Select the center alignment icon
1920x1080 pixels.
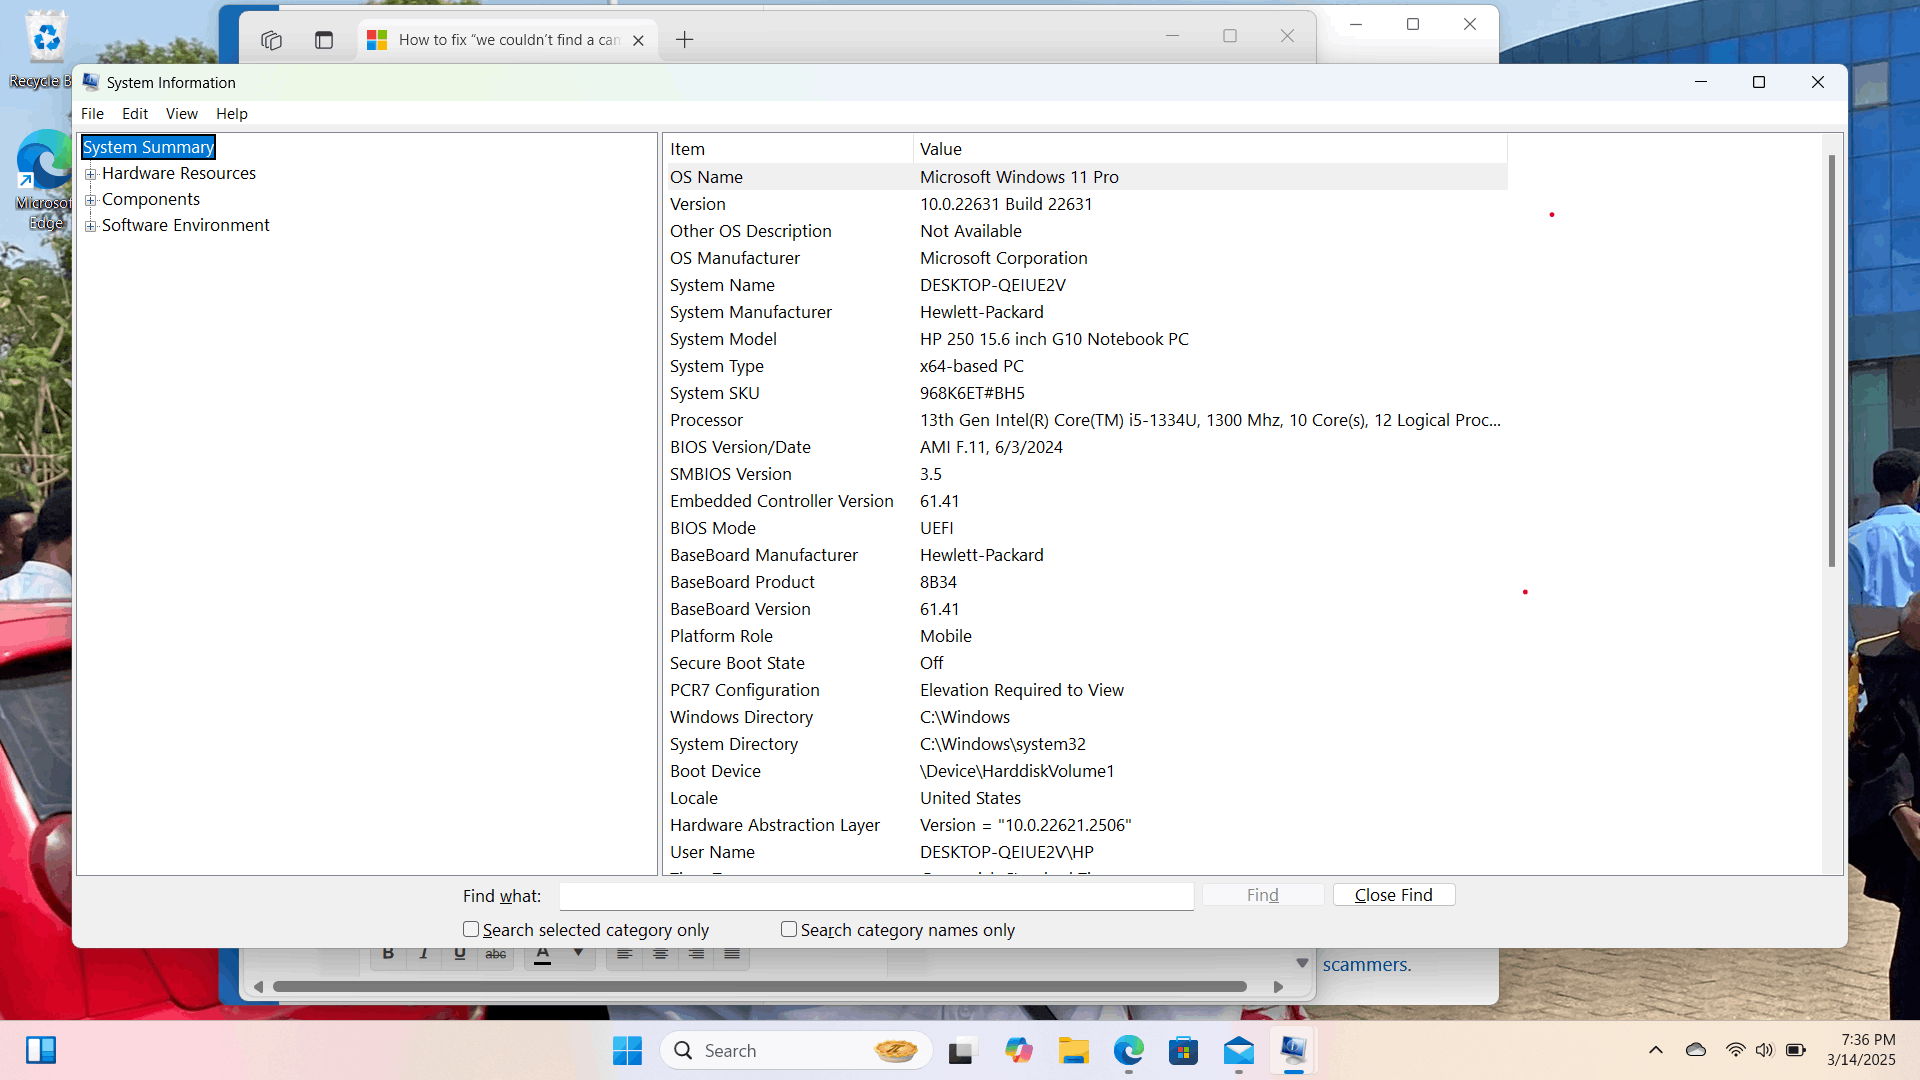click(659, 955)
